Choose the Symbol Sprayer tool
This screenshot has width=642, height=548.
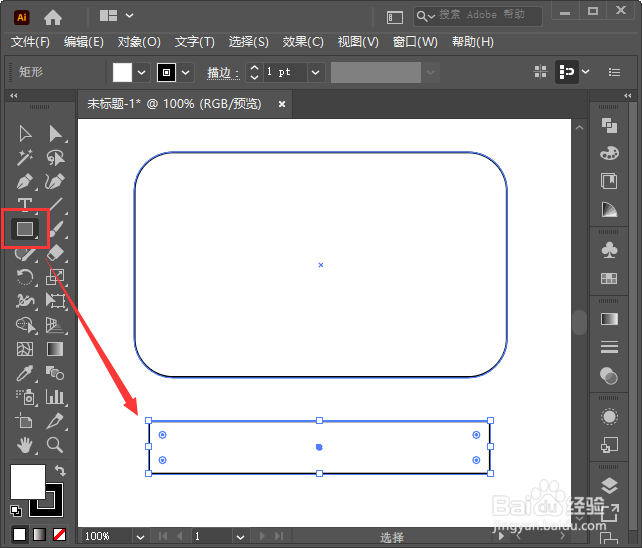point(26,397)
